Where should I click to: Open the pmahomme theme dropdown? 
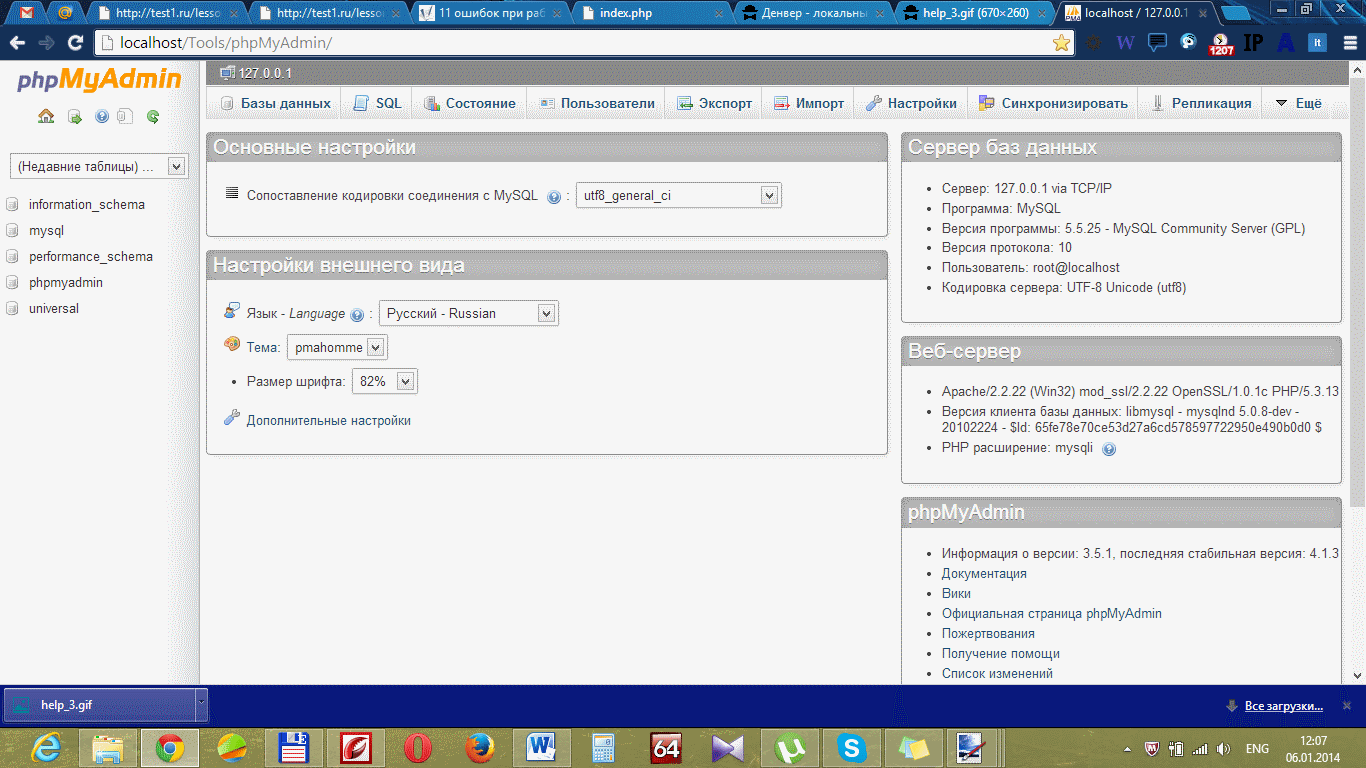click(337, 348)
